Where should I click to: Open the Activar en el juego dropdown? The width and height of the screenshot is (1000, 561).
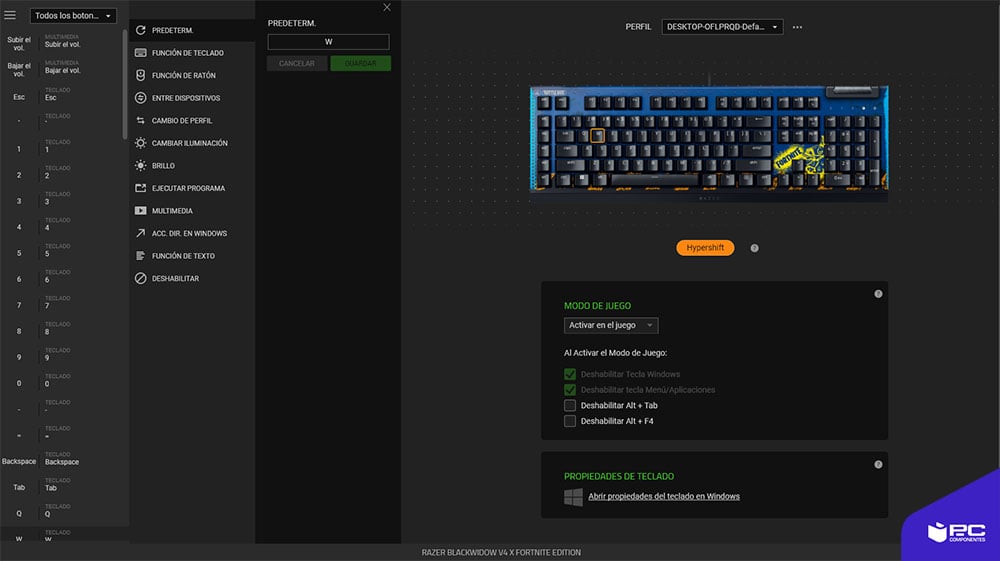coord(611,325)
